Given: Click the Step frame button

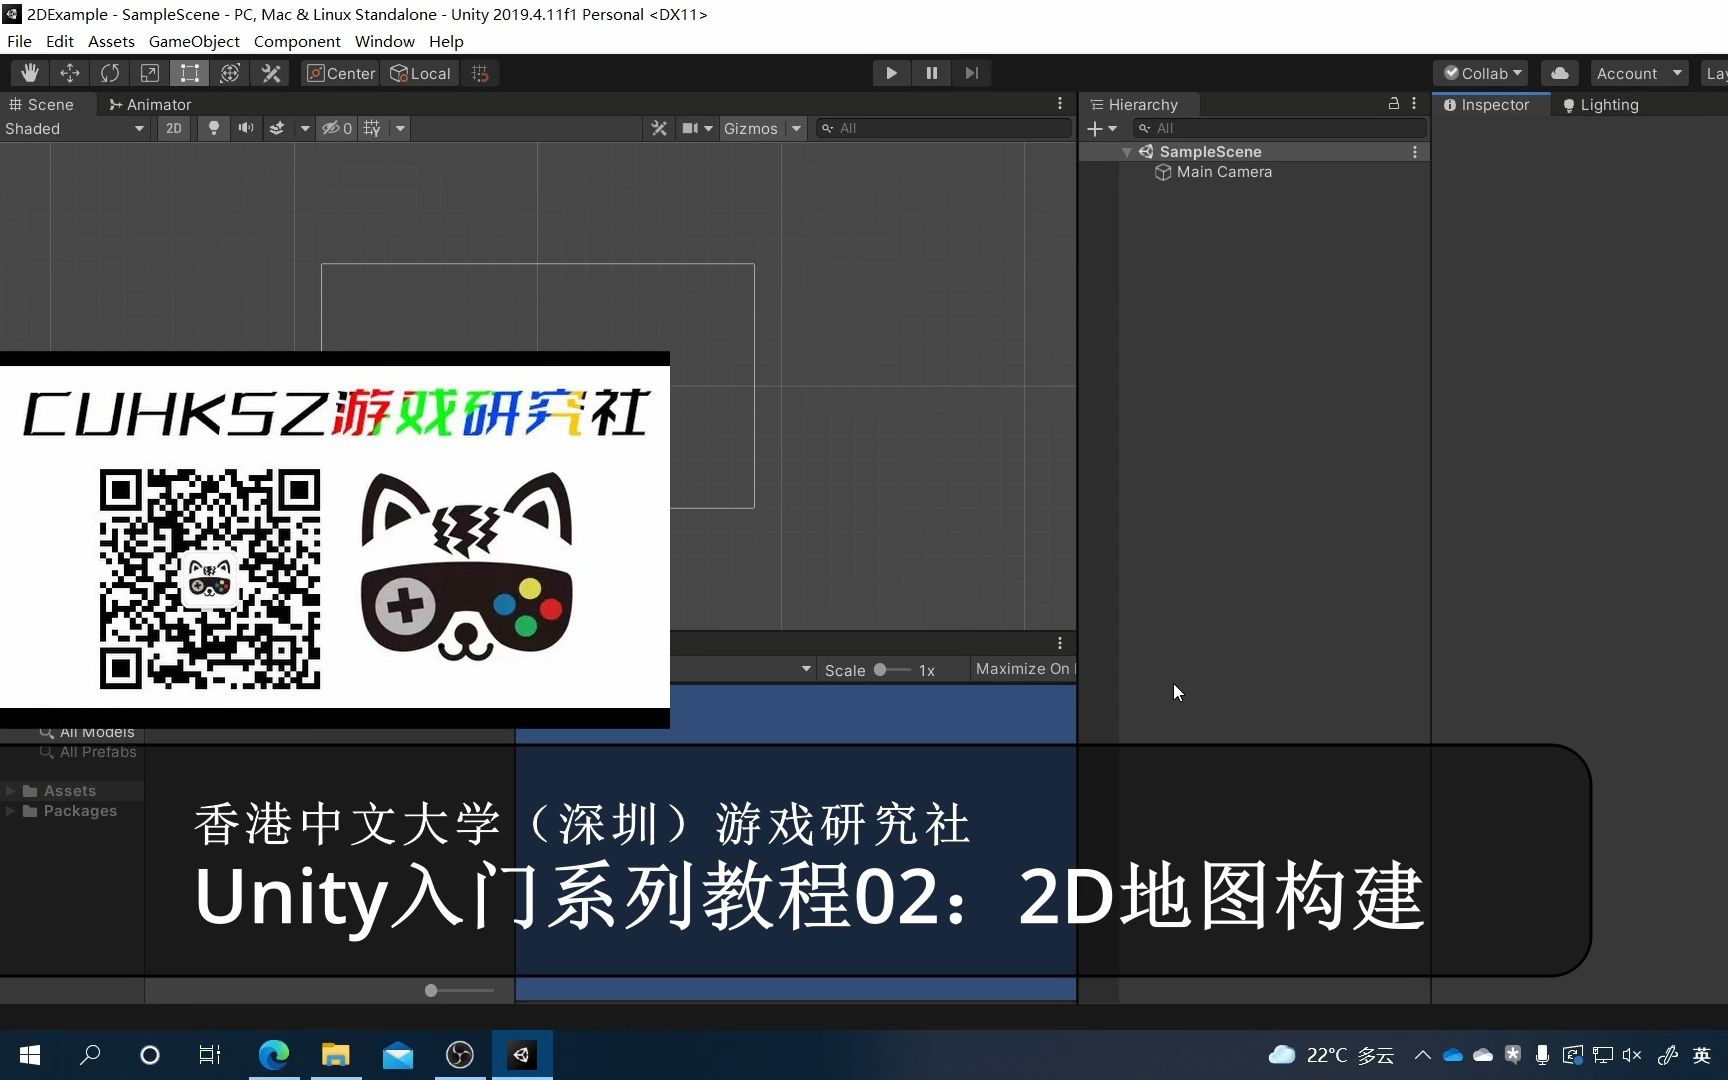Looking at the screenshot, I should tap(971, 73).
